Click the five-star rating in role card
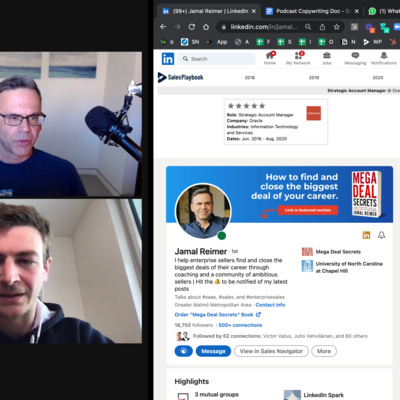400x400 pixels. click(246, 106)
